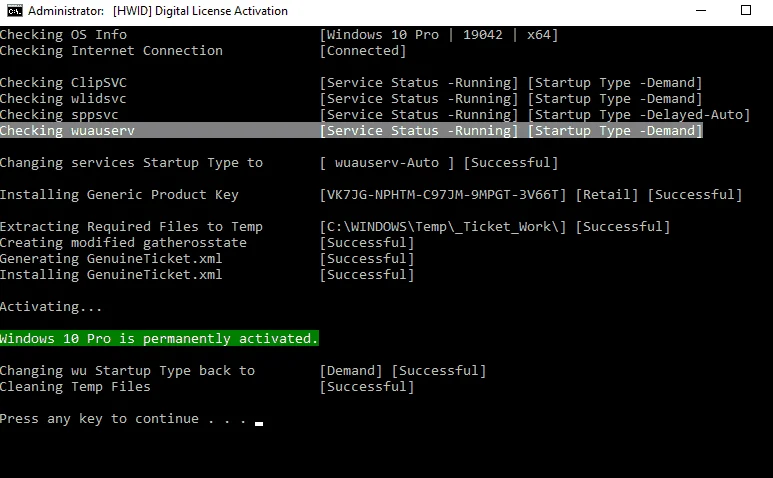This screenshot has width=773, height=478.
Task: Click 'Creating modified gatherosstate' line
Action: point(123,242)
